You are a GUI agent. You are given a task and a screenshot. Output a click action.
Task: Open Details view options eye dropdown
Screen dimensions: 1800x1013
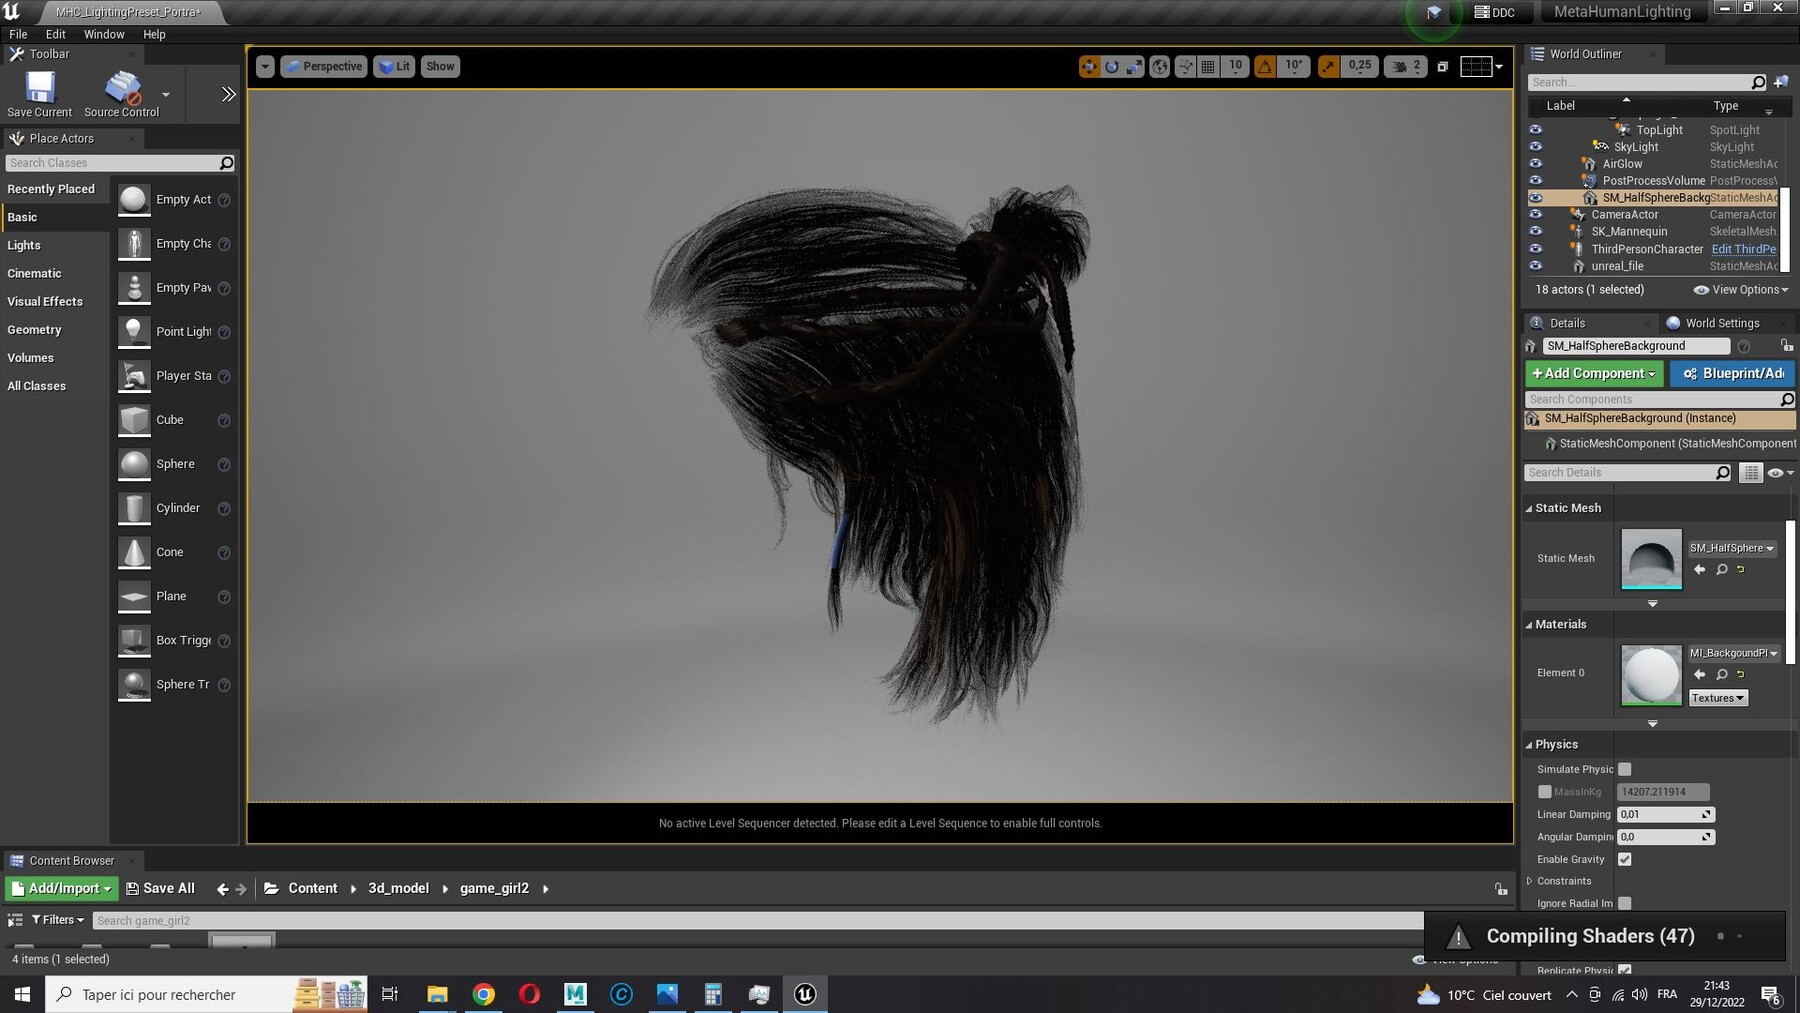click(1780, 473)
